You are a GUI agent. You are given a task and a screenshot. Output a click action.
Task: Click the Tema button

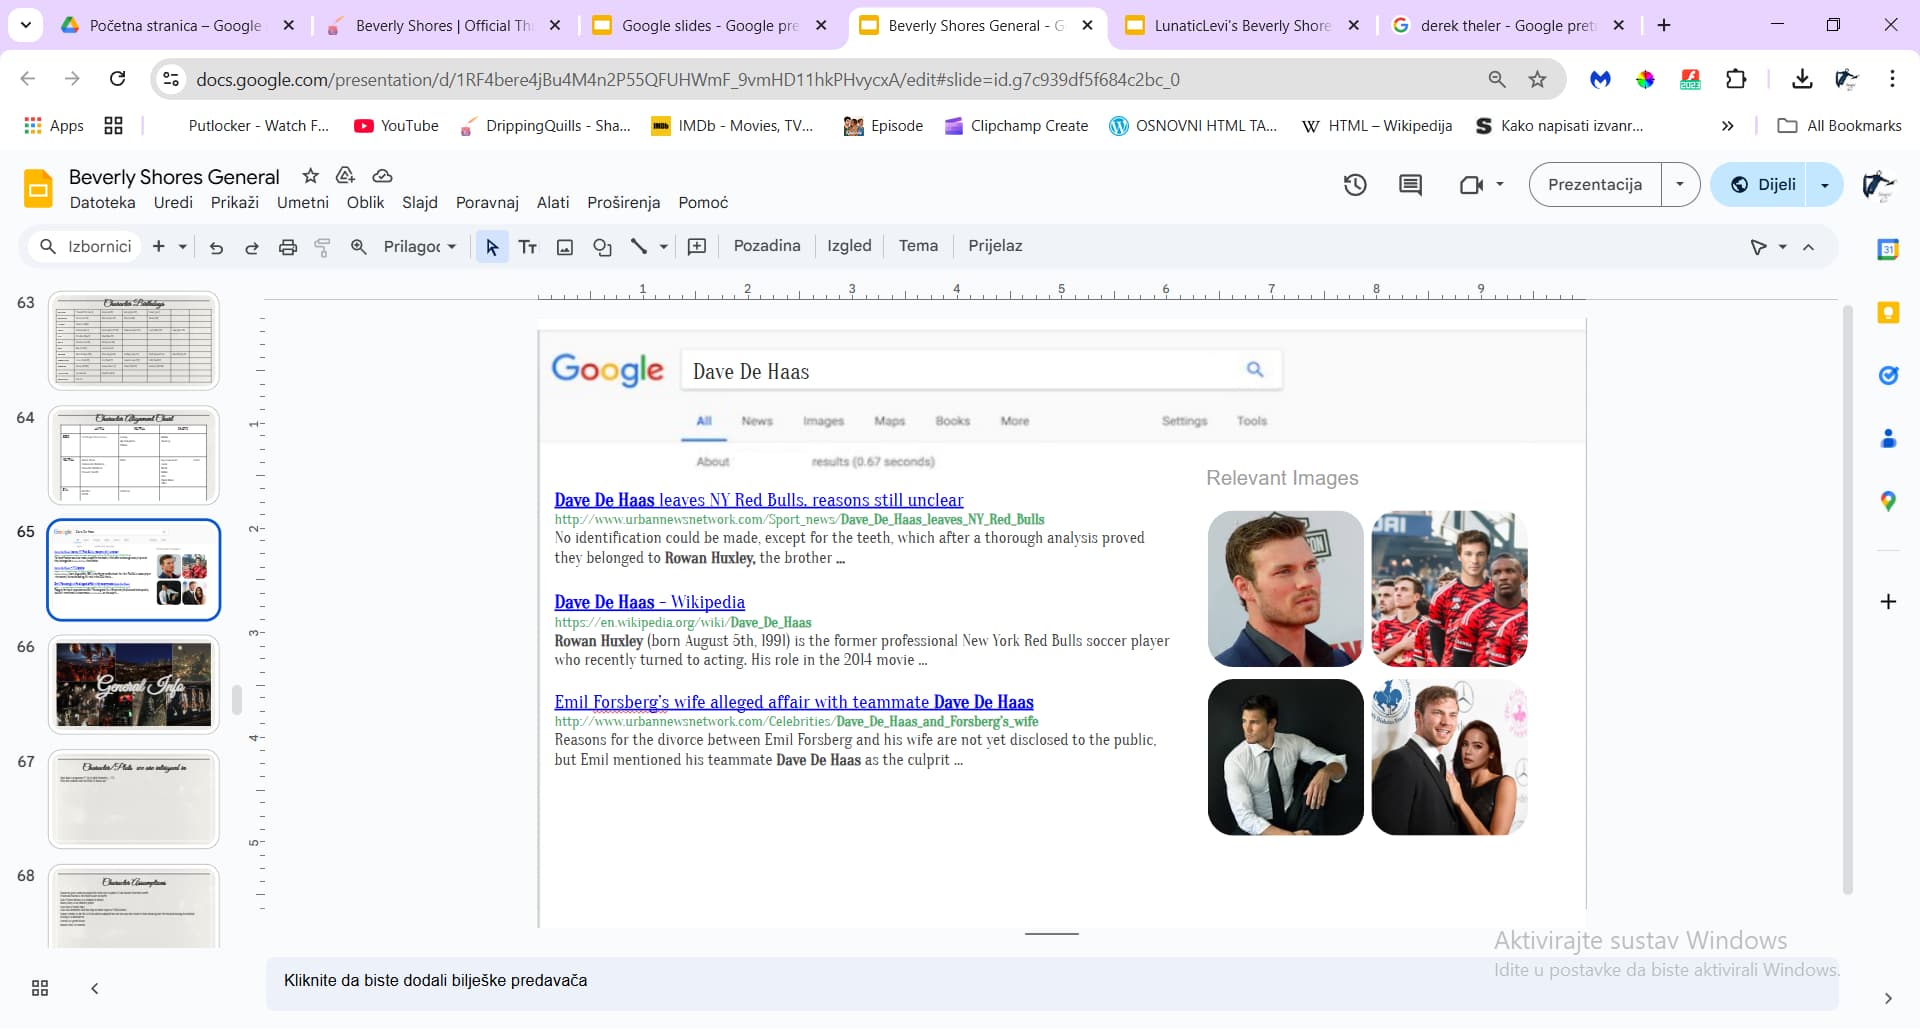tap(918, 246)
